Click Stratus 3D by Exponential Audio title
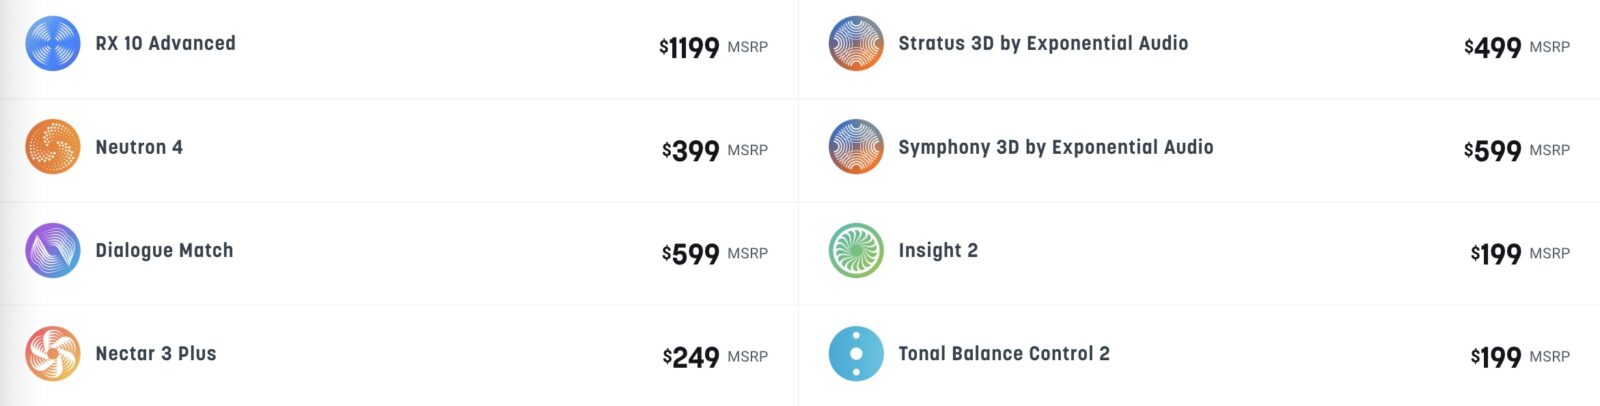This screenshot has width=1600, height=406. (x=1043, y=44)
